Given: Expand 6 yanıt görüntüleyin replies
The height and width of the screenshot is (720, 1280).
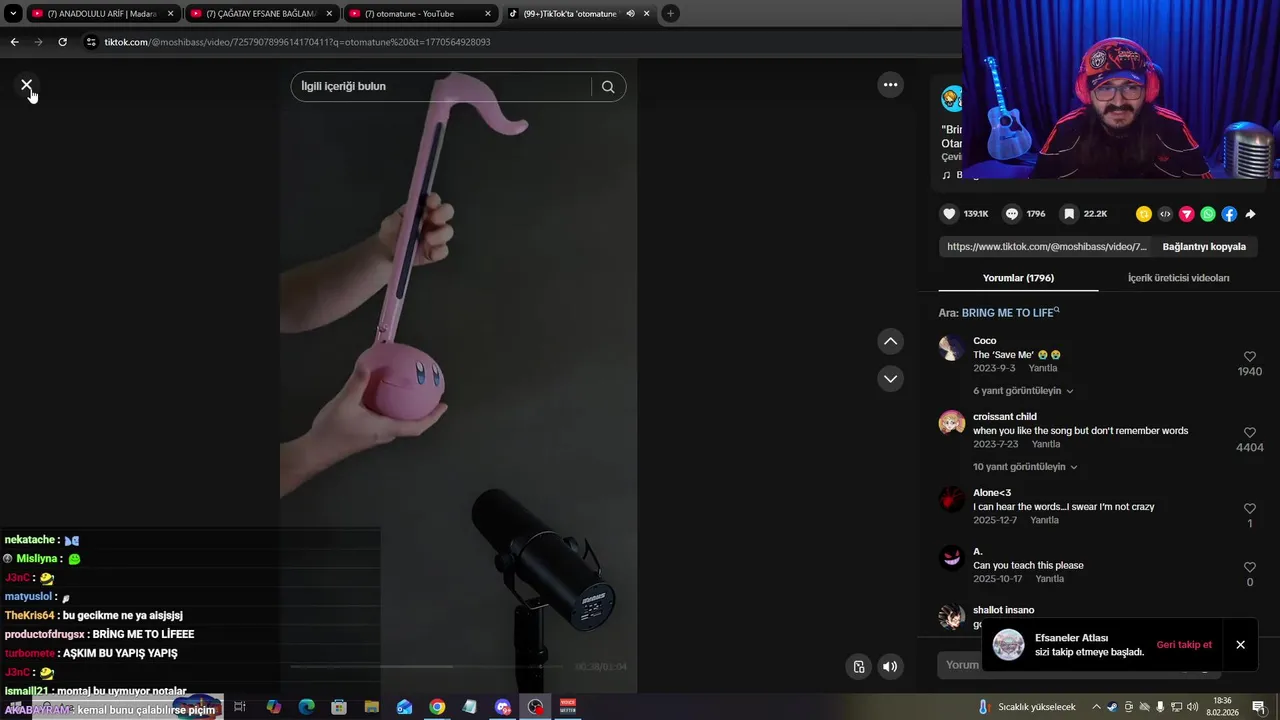Looking at the screenshot, I should (x=1023, y=391).
